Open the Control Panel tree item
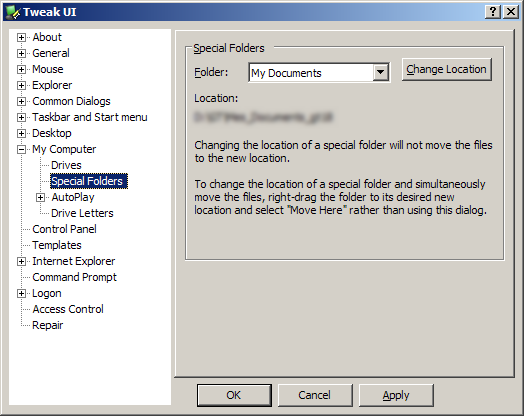The width and height of the screenshot is (524, 416). click(x=64, y=229)
